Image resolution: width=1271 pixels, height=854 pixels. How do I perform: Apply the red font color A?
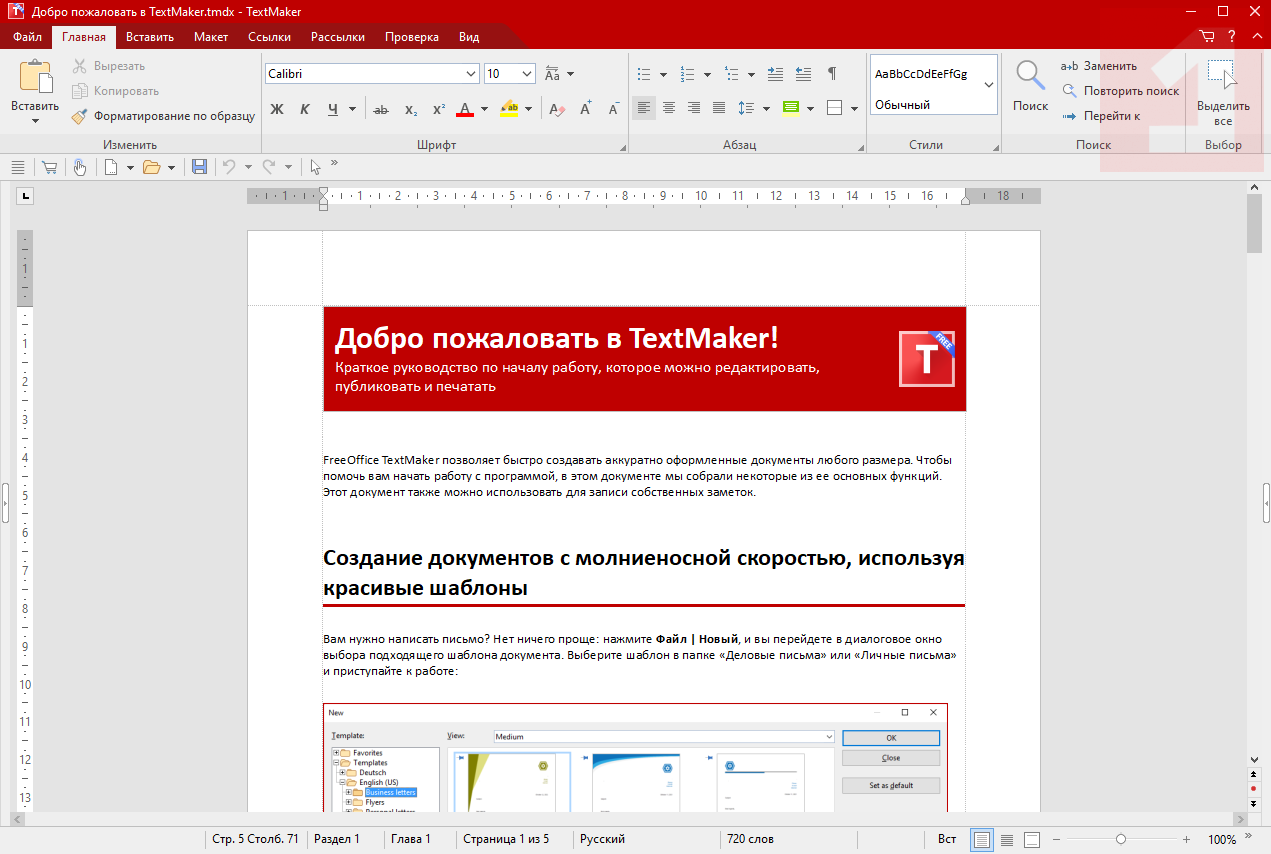tap(464, 109)
